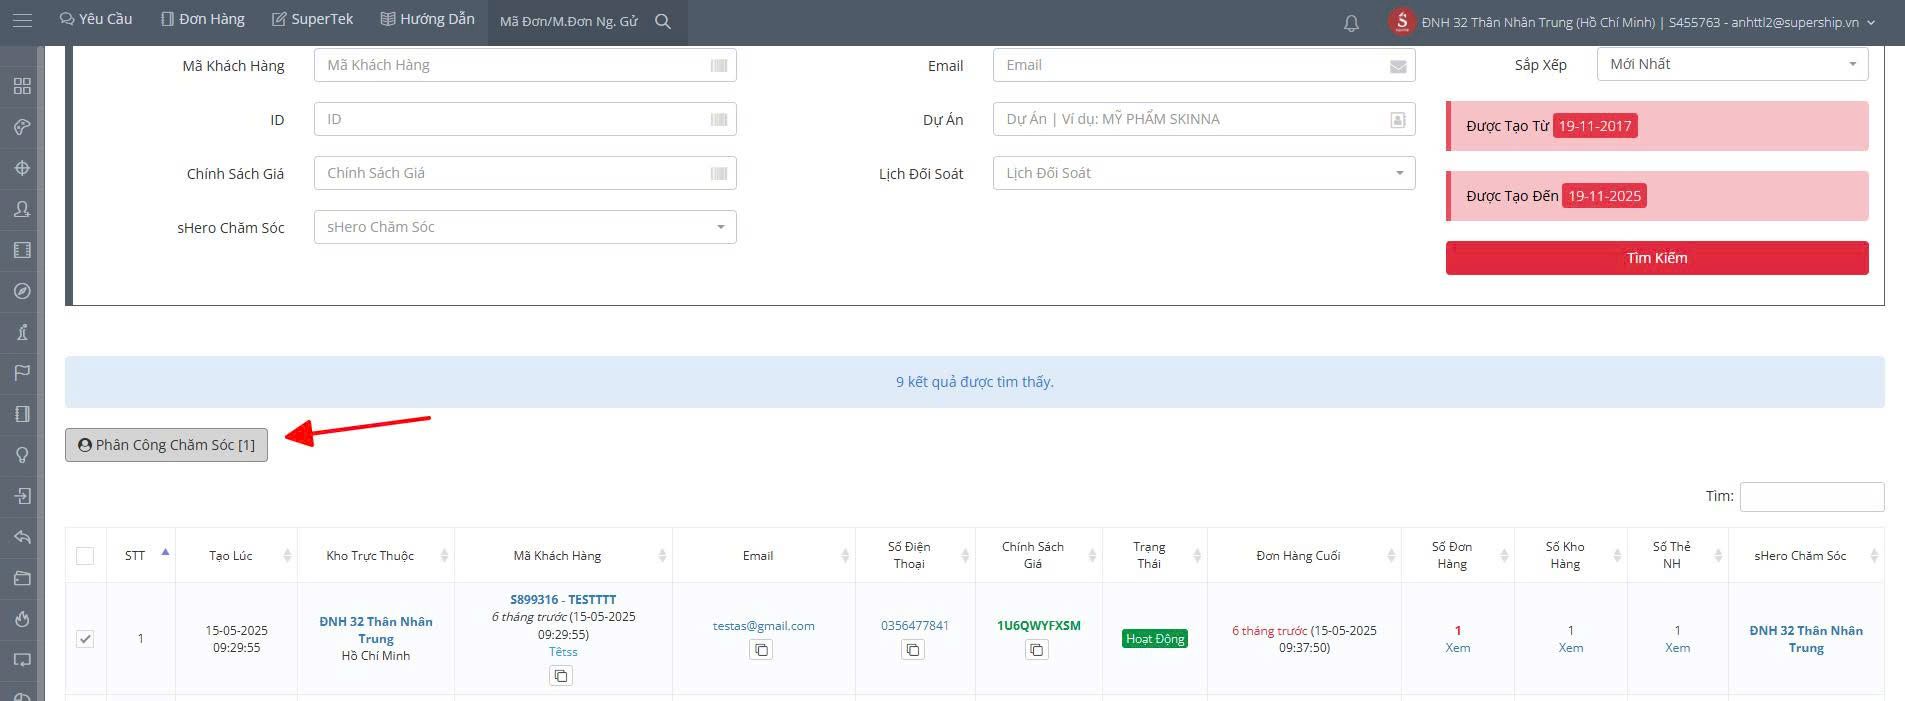
Task: Focus the top bar Mã Đơn search field
Action: point(569,21)
